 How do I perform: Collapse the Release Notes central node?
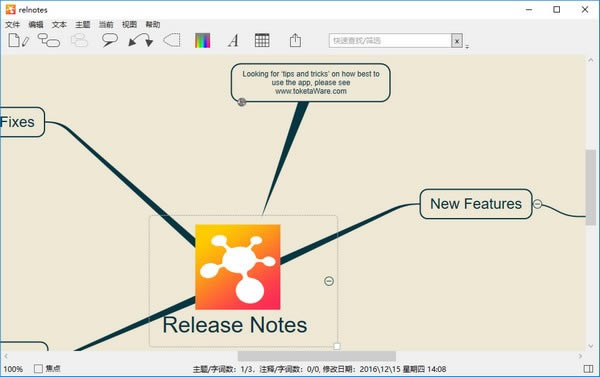pyautogui.click(x=329, y=281)
